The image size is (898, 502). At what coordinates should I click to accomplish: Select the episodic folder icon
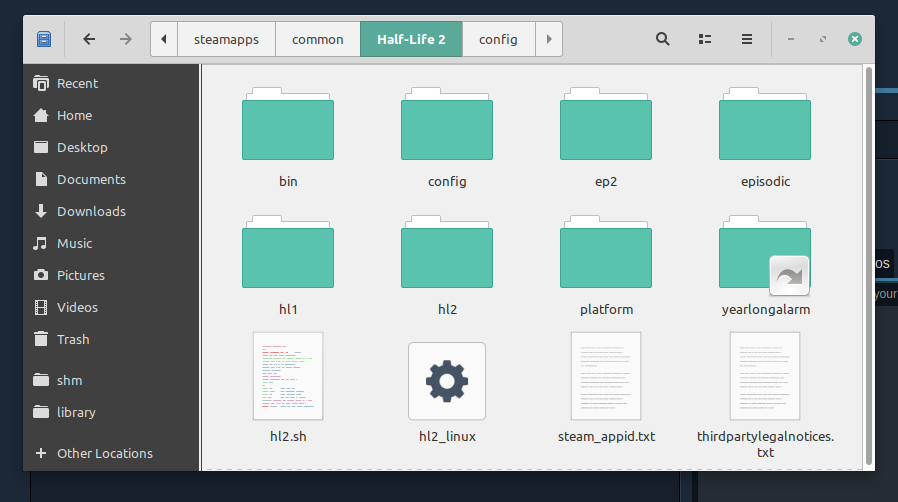click(x=765, y=124)
